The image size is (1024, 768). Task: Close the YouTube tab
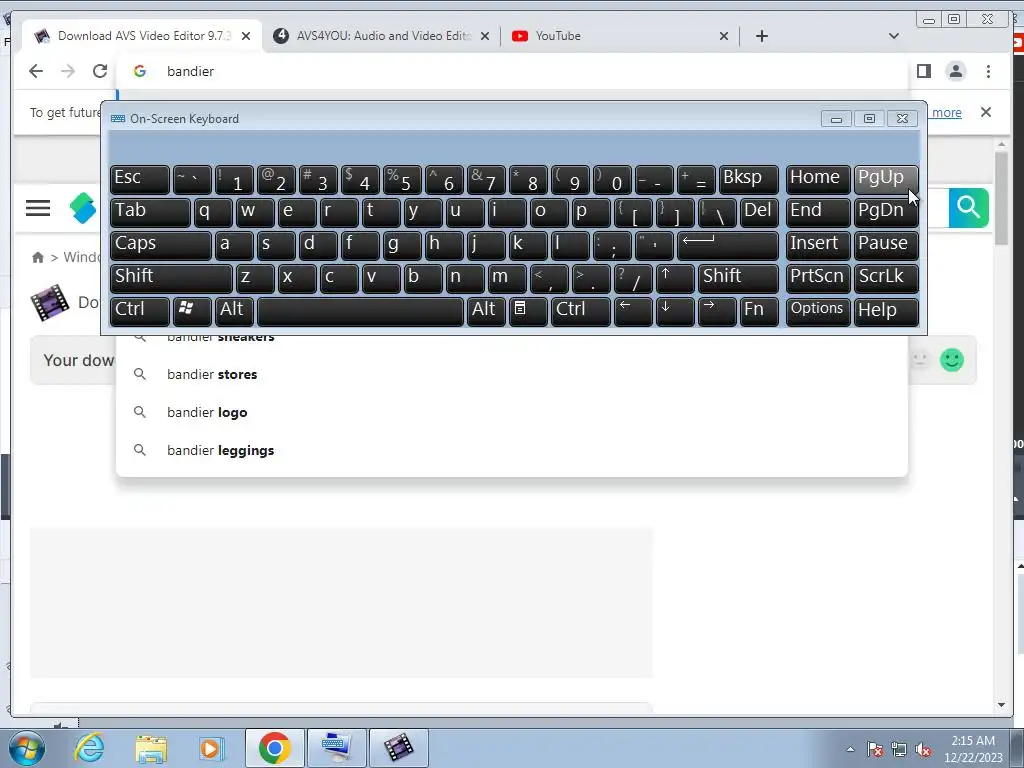(724, 36)
